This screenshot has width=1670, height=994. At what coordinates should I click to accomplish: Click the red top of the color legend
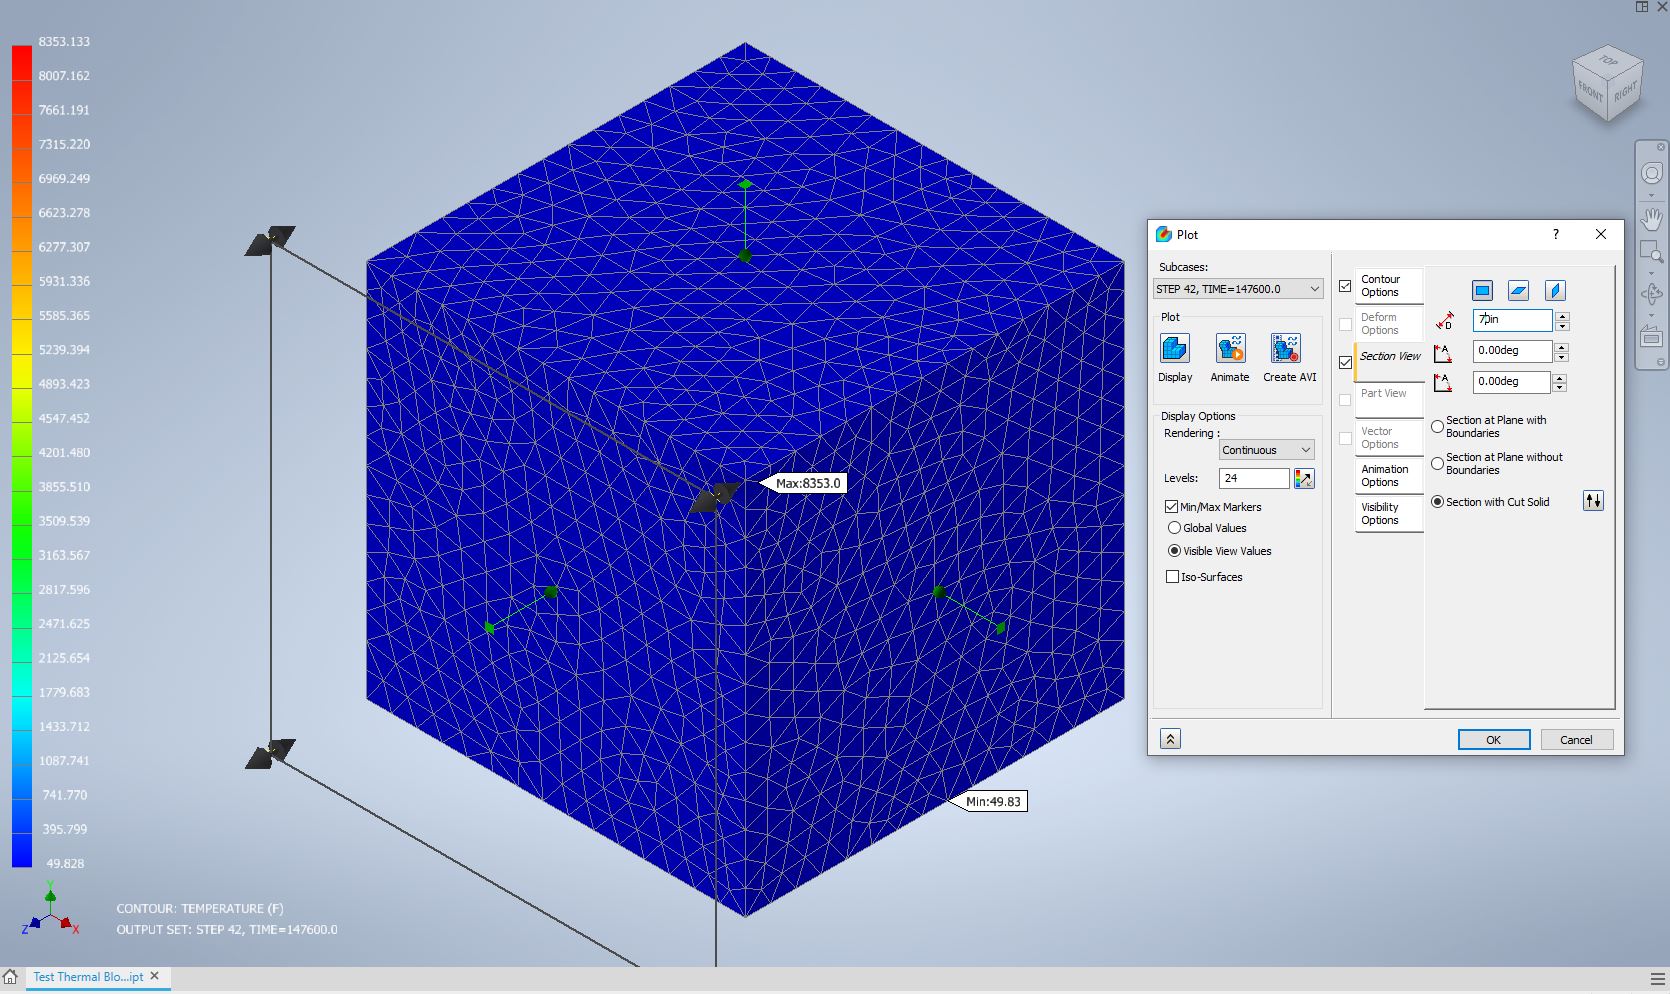click(x=22, y=62)
